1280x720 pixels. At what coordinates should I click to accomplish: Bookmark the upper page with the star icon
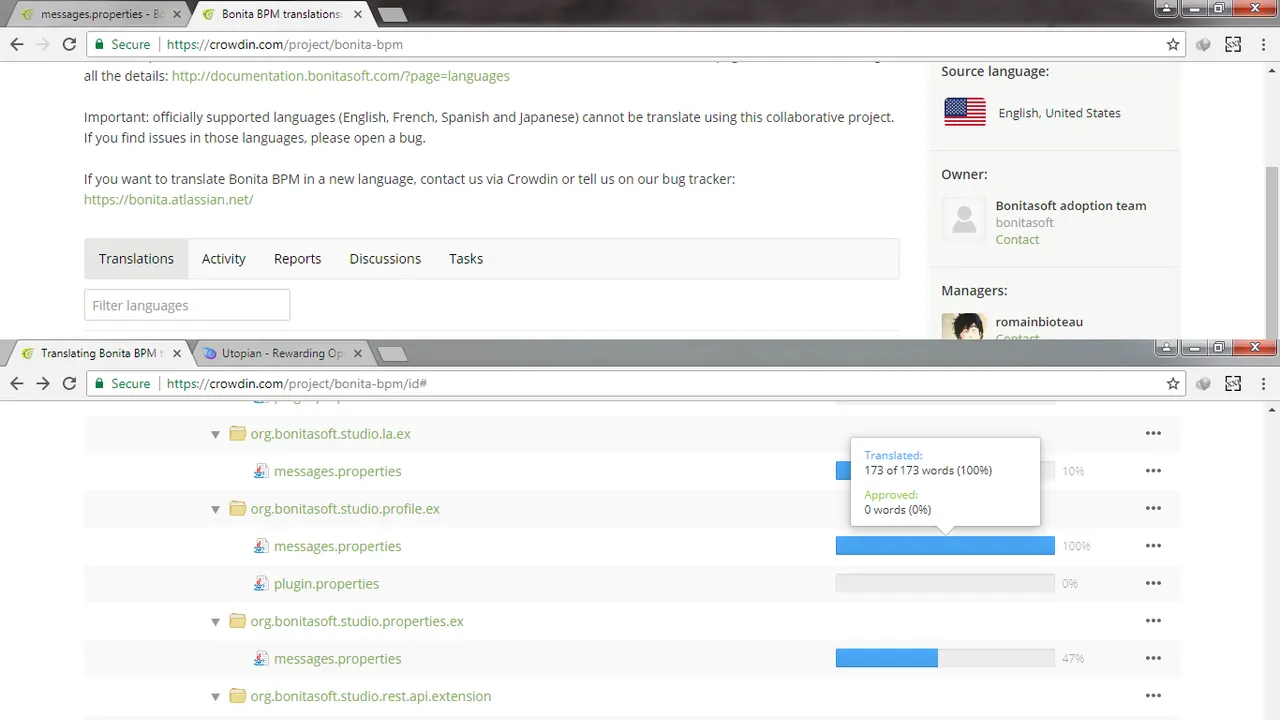click(1173, 44)
